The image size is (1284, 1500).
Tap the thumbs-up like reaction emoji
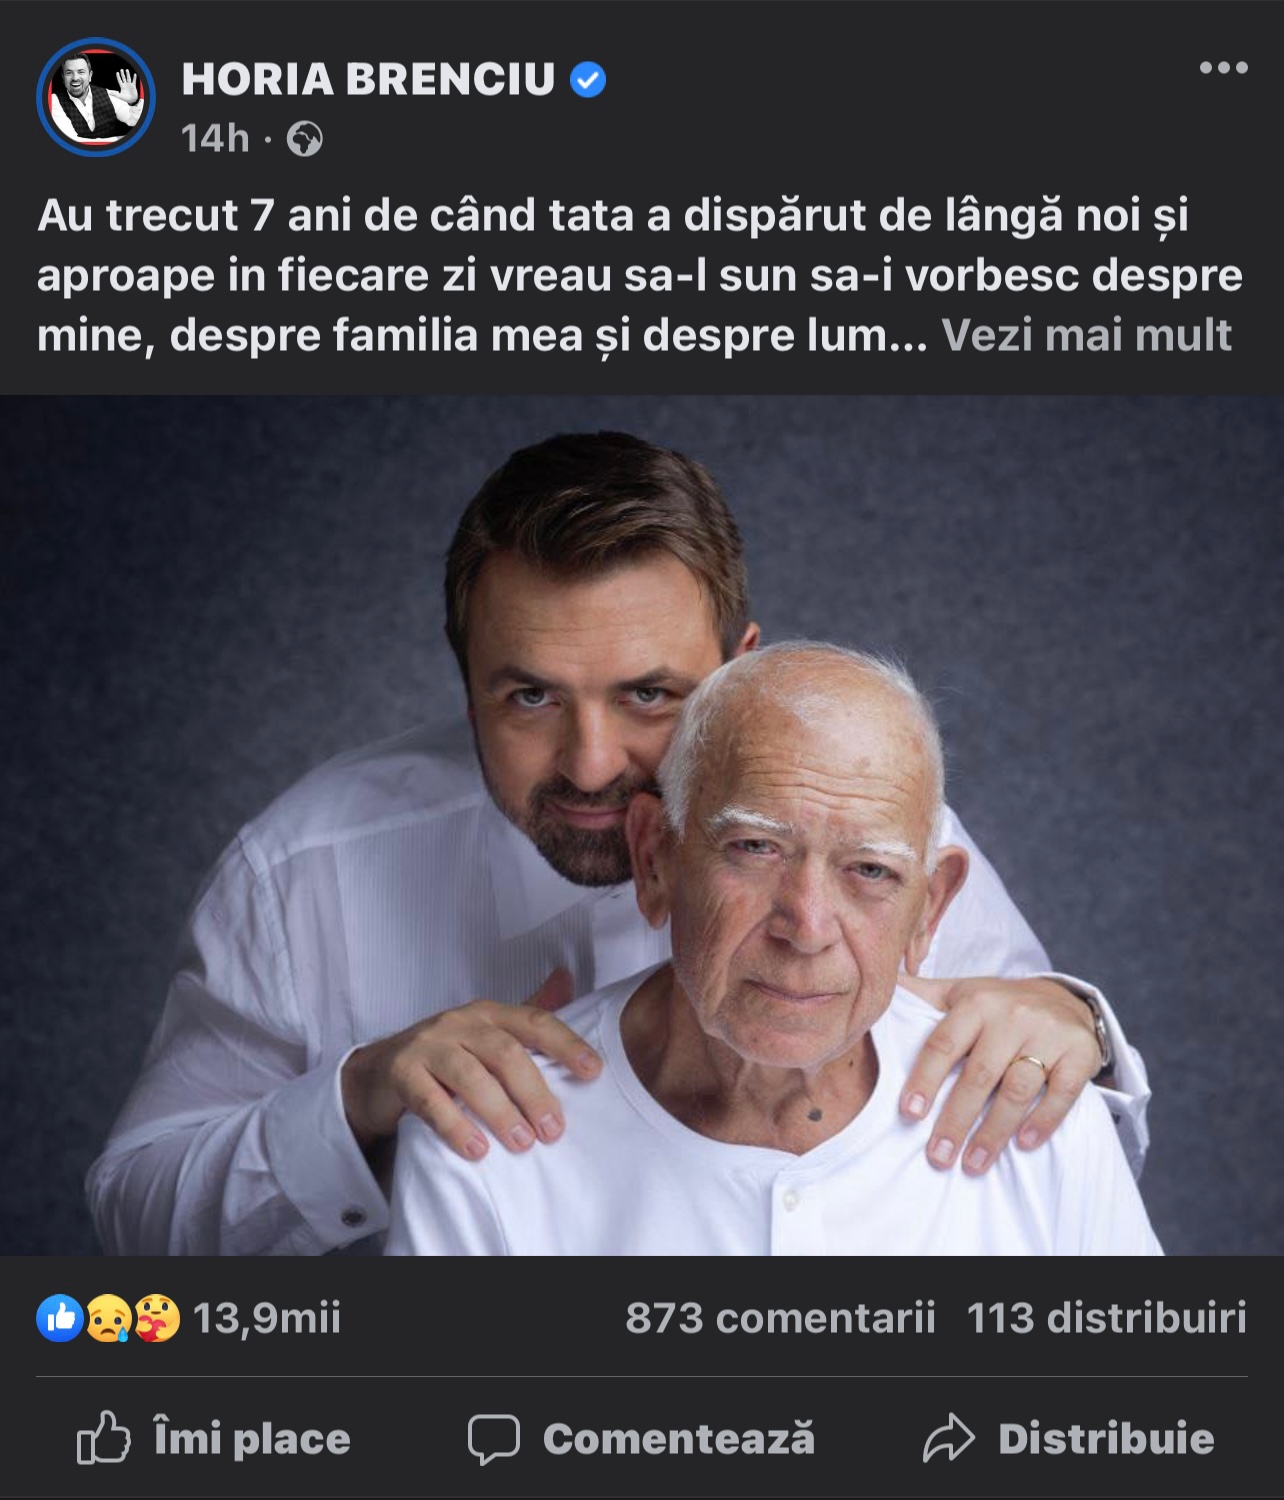(x=60, y=1318)
